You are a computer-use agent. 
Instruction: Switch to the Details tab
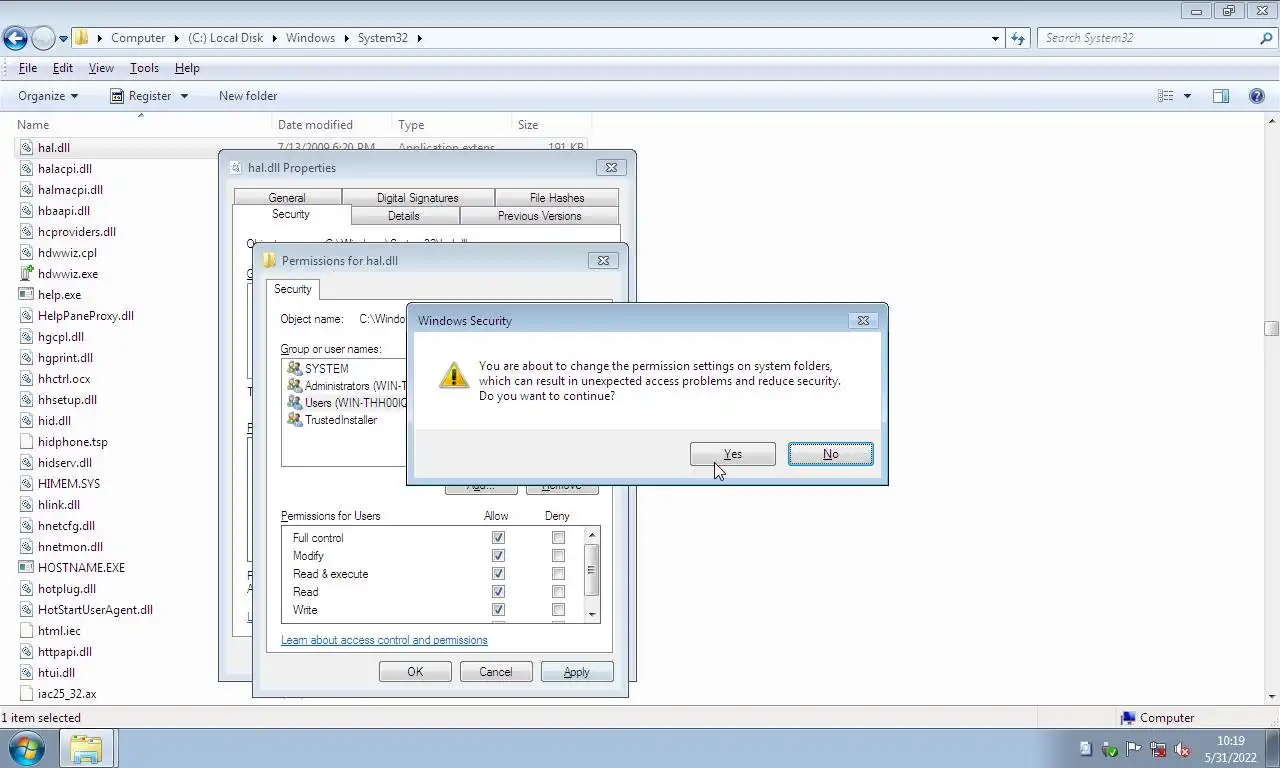coord(404,216)
